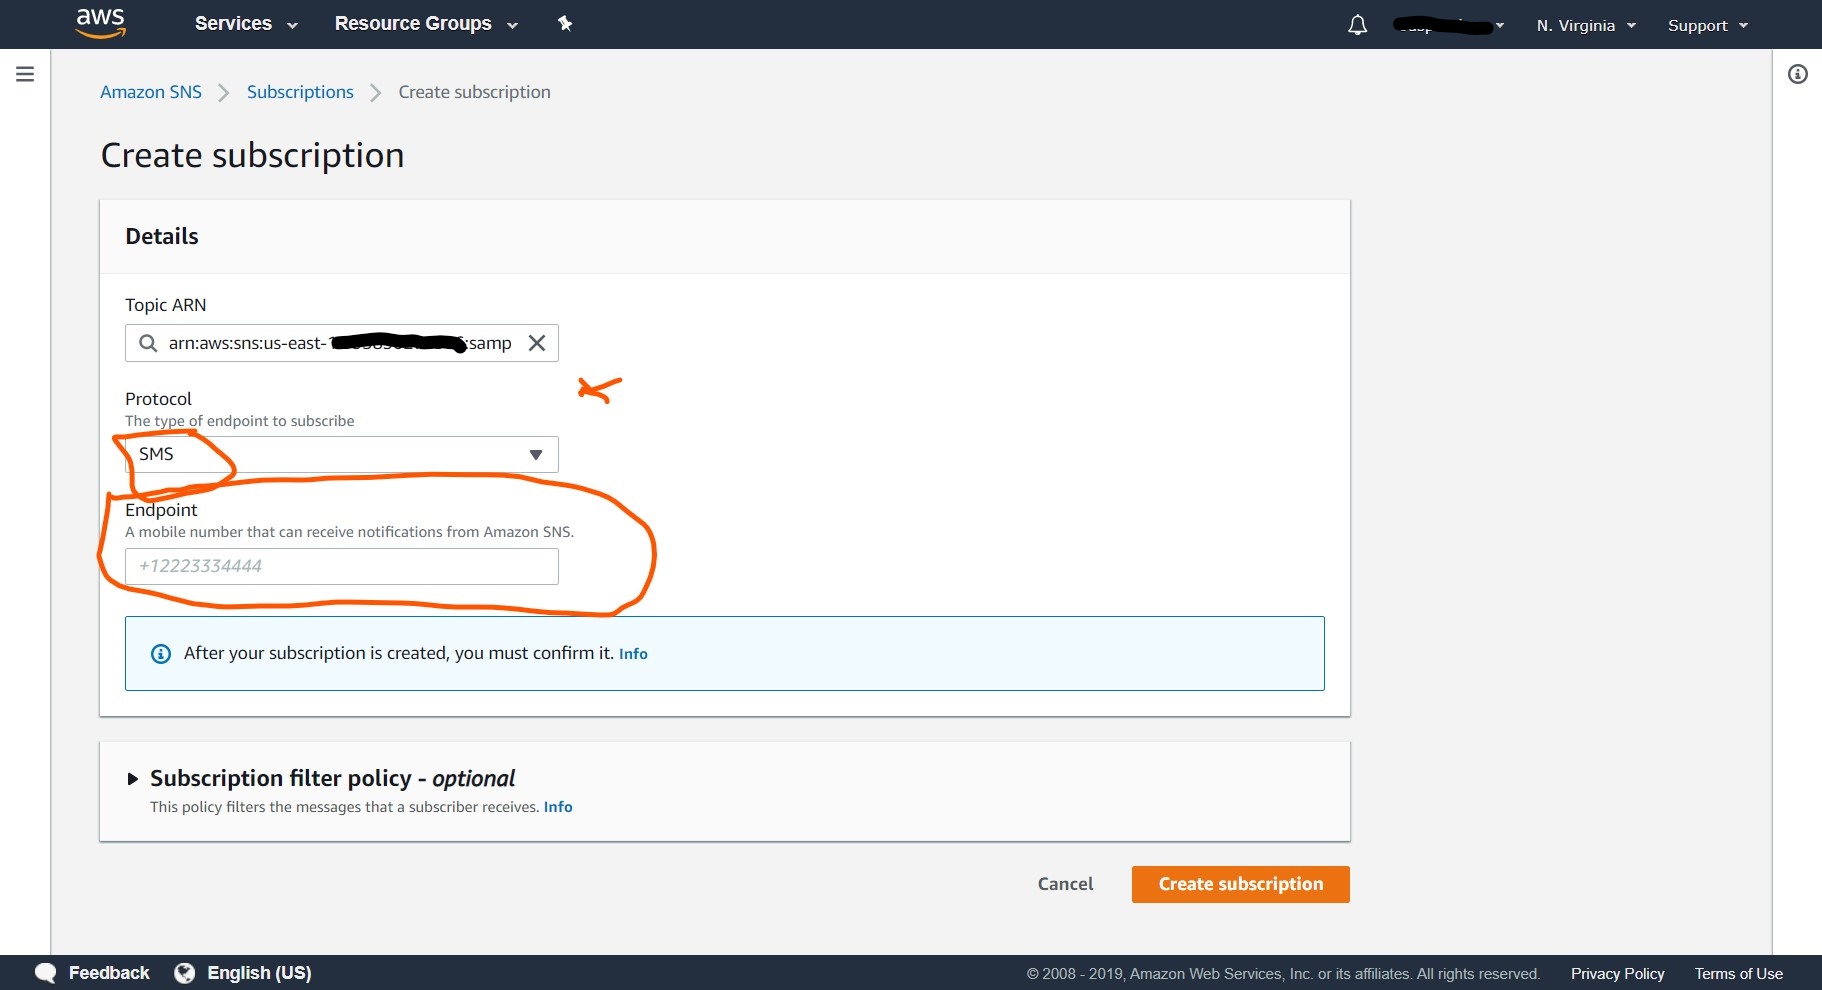Open the Protocol SMS dropdown
Screen dimensions: 1822x990
341,455
